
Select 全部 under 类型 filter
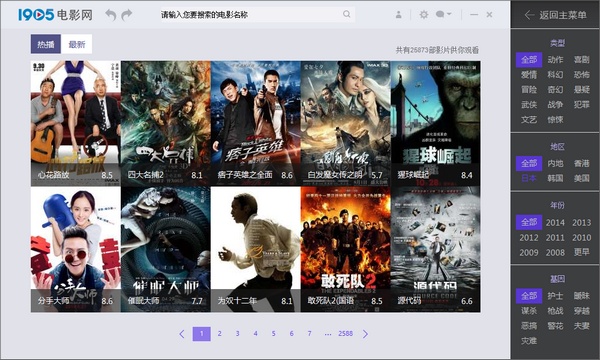pyautogui.click(x=529, y=60)
